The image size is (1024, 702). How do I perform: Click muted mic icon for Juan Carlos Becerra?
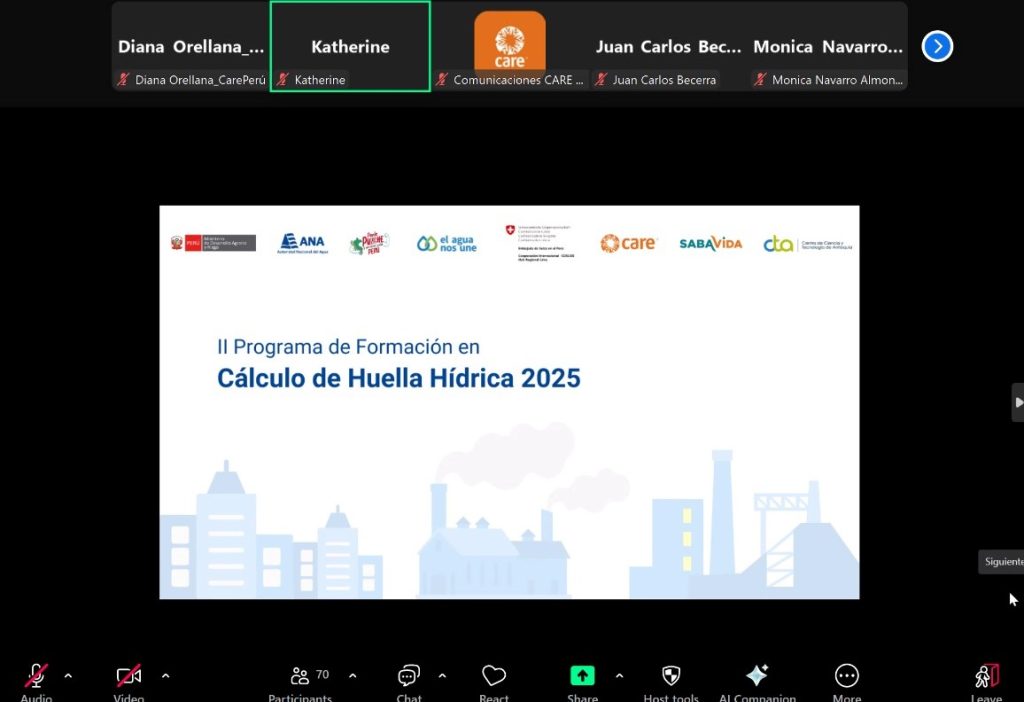601,80
